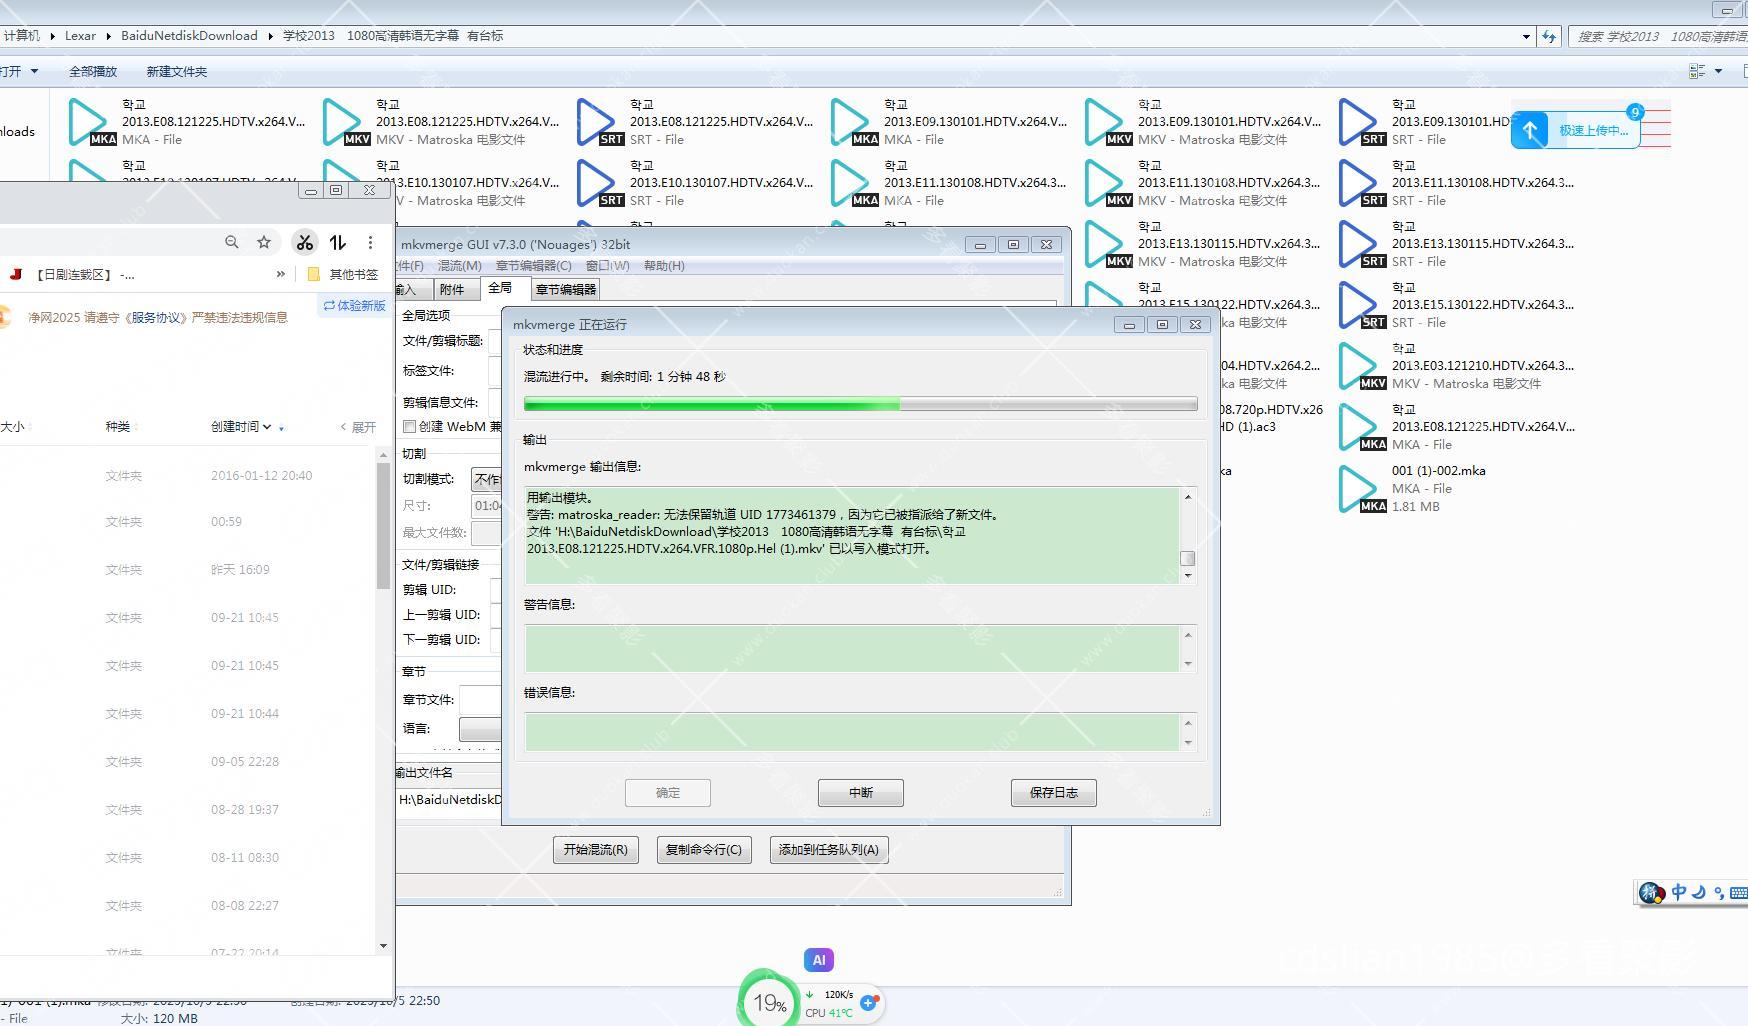This screenshot has width=1748, height=1026.
Task: Switch to the 附件 tab
Action: click(x=452, y=290)
